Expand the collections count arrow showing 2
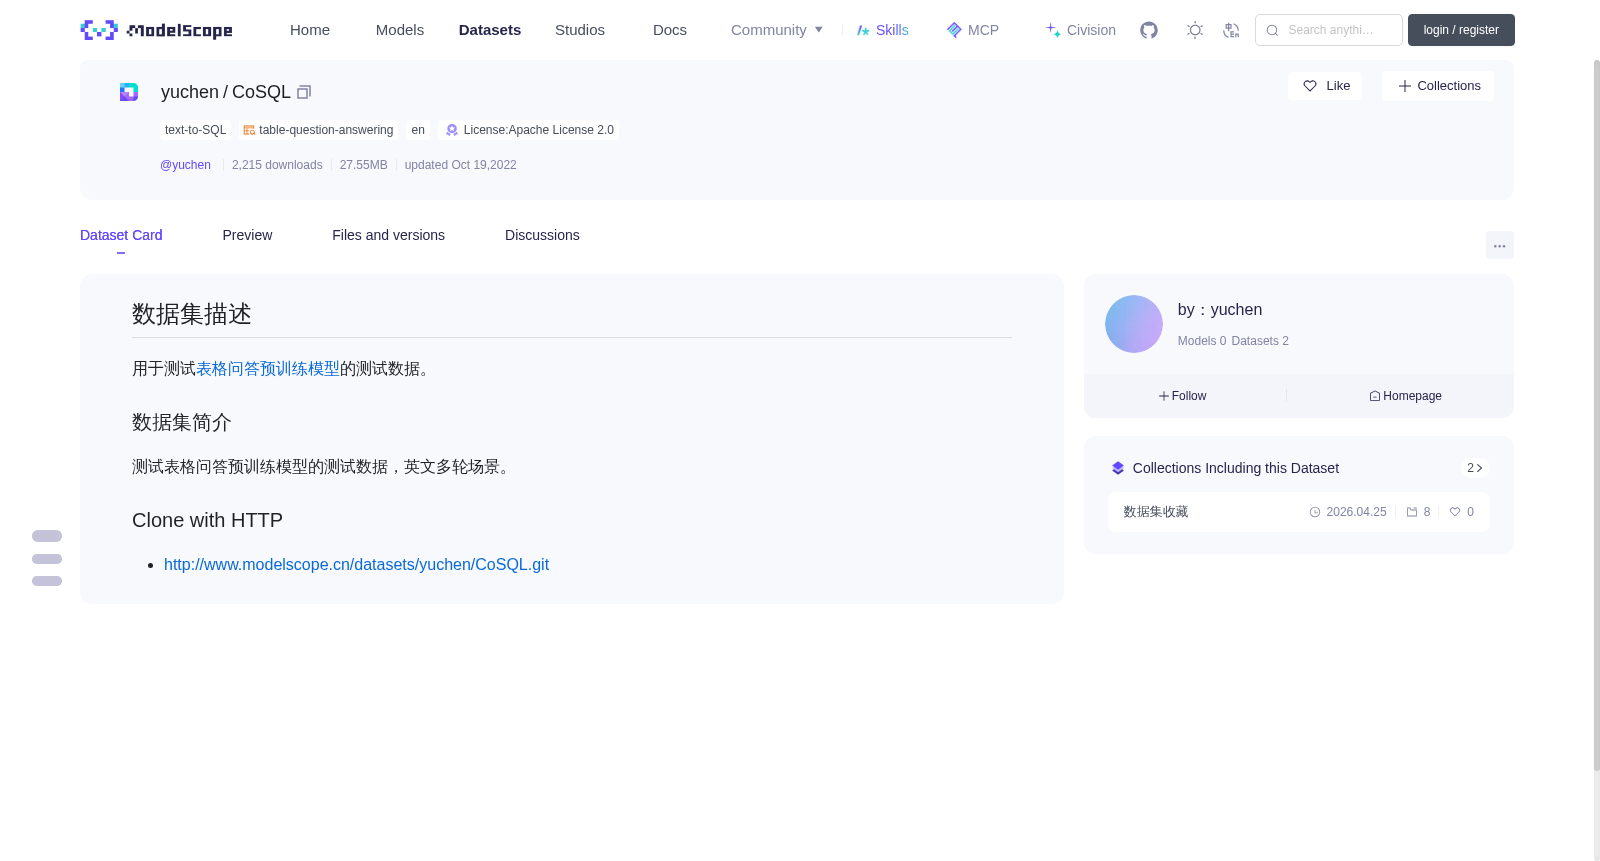 point(1475,468)
